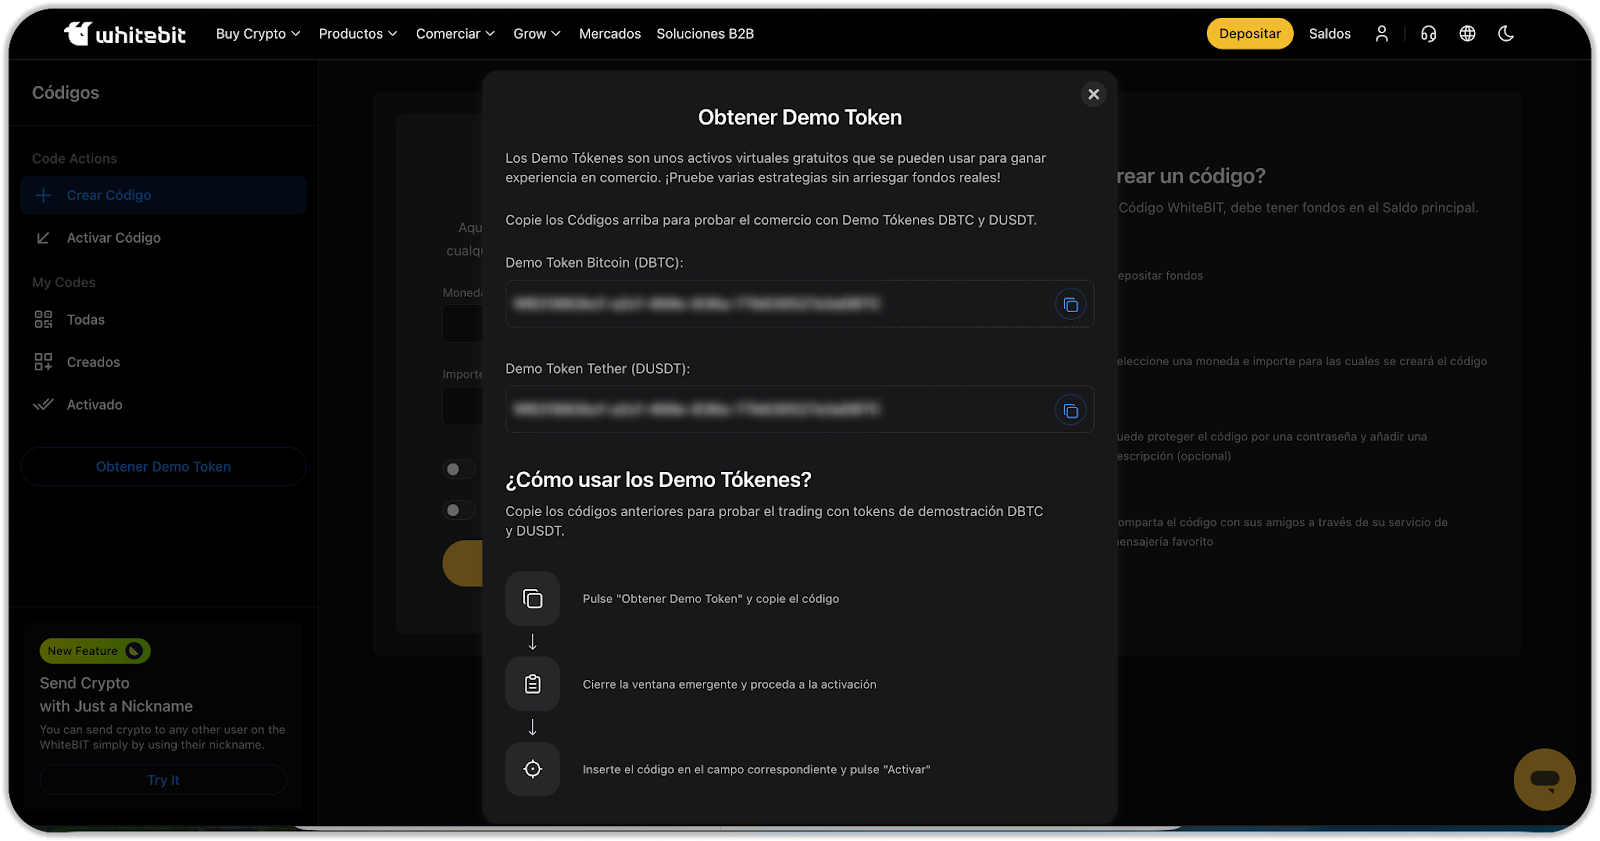The width and height of the screenshot is (1600, 841).
Task: Open the user account profile icon
Action: click(1381, 34)
